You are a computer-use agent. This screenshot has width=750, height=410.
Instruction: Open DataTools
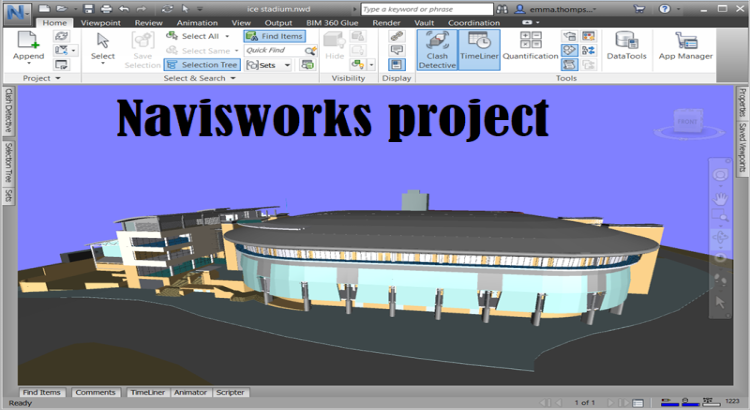coord(627,46)
